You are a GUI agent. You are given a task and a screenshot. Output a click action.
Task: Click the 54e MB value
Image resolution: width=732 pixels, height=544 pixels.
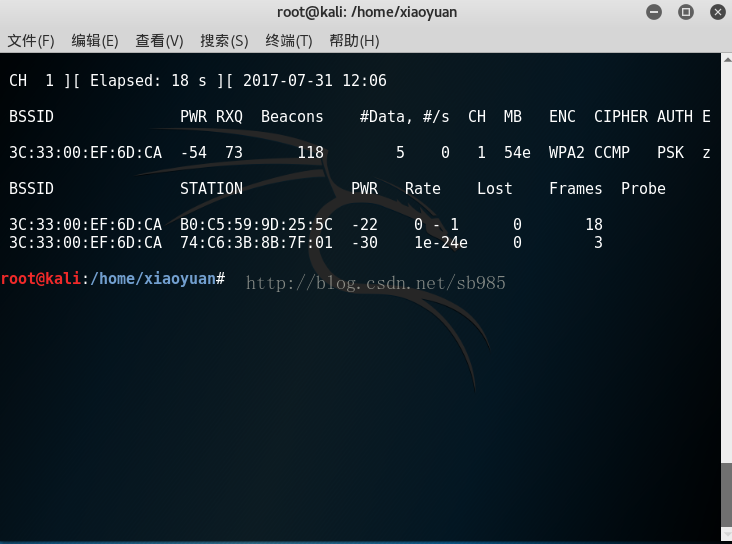click(x=517, y=152)
